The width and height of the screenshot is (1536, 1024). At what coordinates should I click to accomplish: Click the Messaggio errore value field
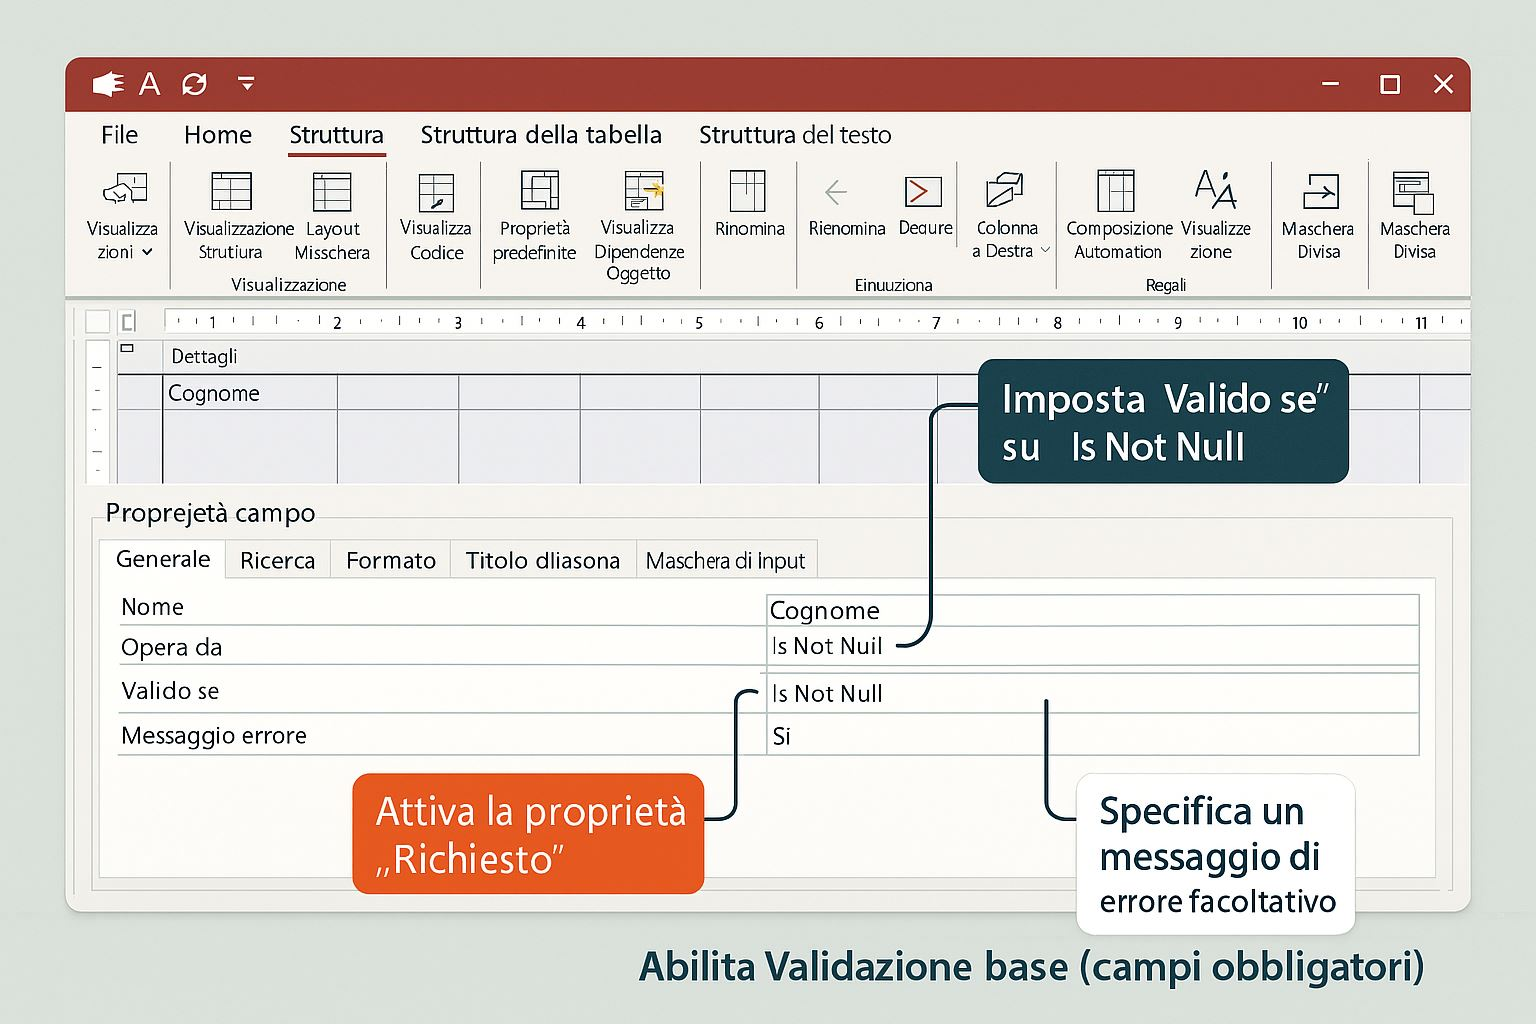(x=1092, y=736)
